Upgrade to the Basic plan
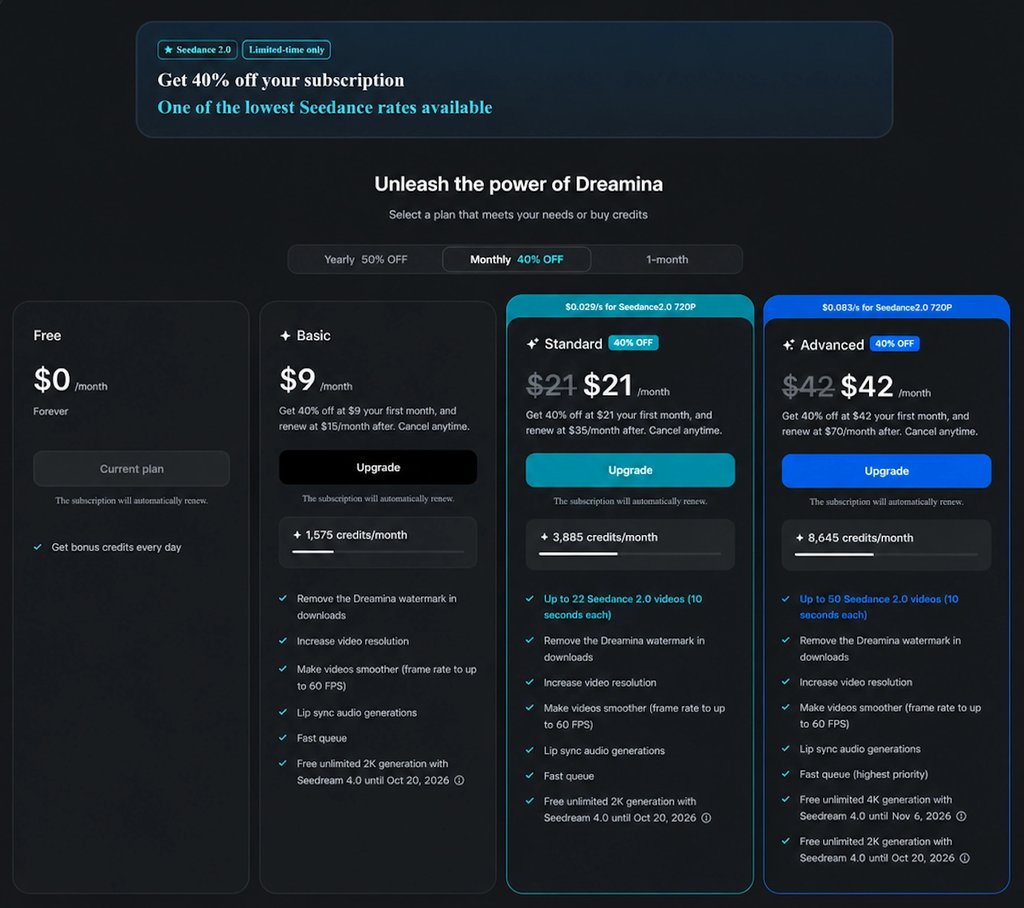The image size is (1024, 908). coord(378,467)
